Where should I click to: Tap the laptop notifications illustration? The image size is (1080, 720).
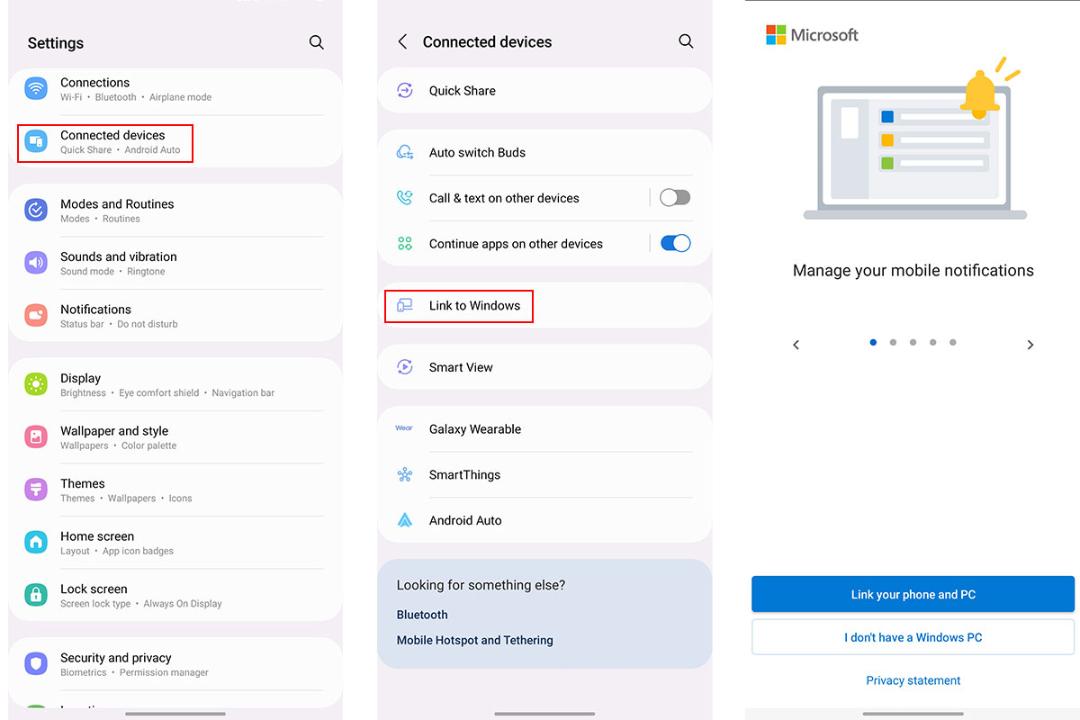coord(914,138)
